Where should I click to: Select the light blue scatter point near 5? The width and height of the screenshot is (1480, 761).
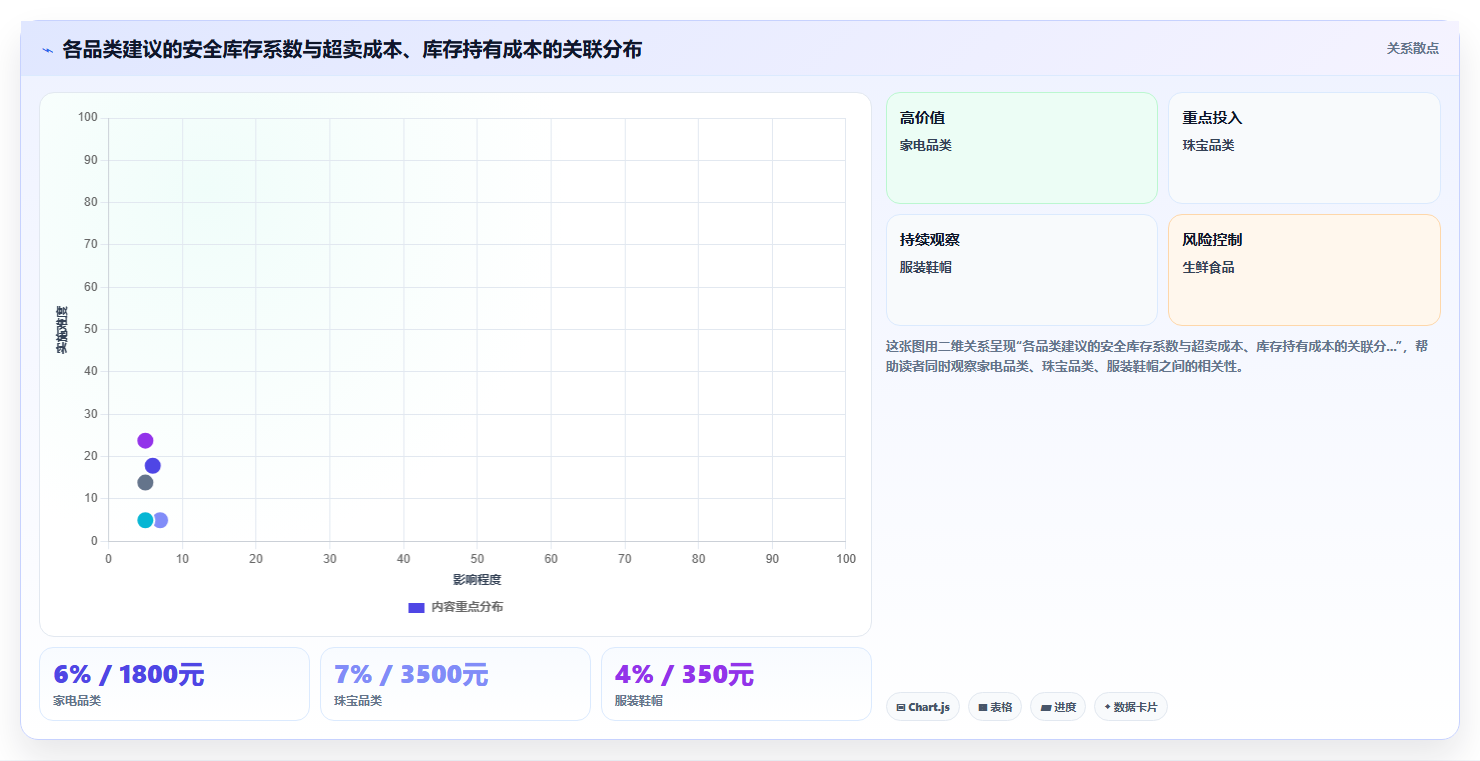click(161, 520)
